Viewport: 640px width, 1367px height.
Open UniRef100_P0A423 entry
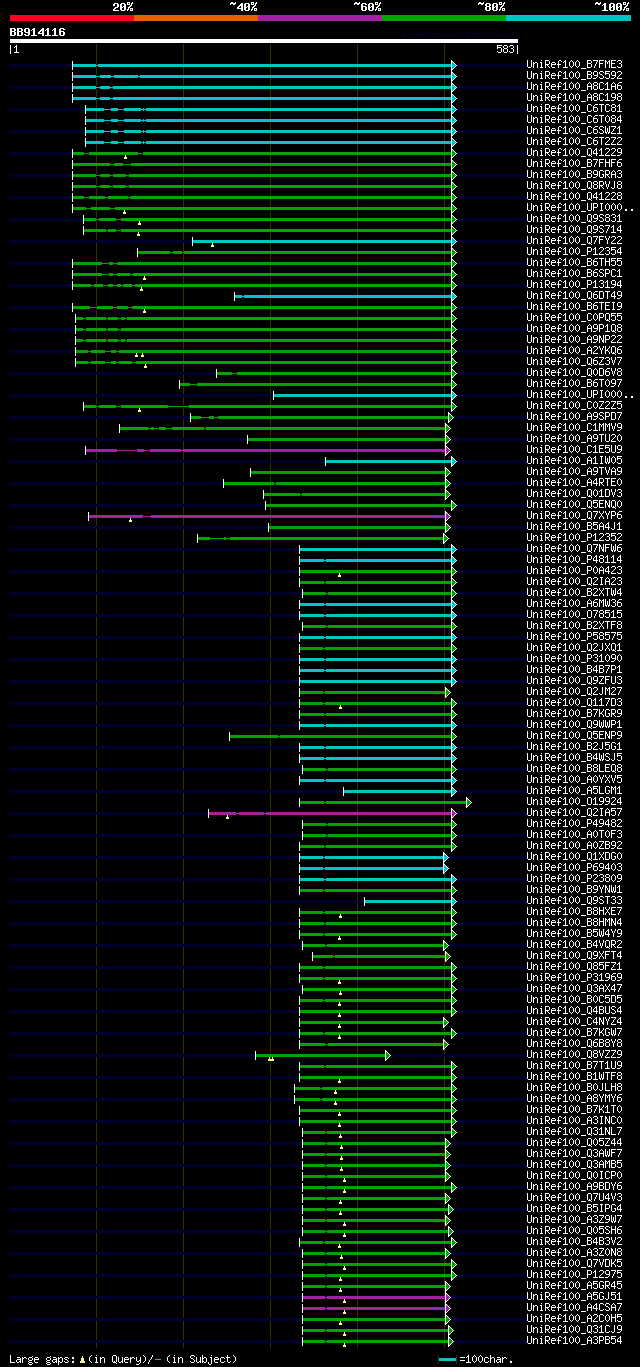574,571
